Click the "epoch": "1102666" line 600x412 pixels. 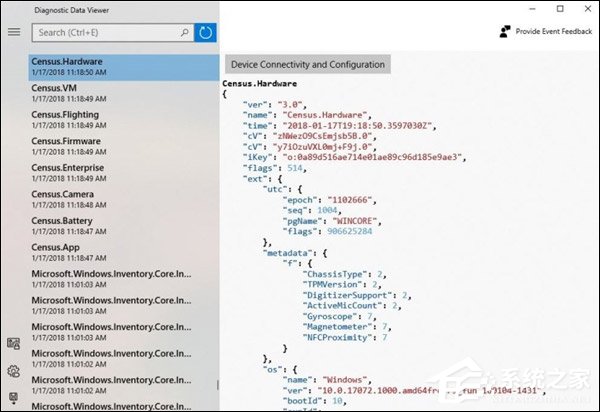point(329,200)
